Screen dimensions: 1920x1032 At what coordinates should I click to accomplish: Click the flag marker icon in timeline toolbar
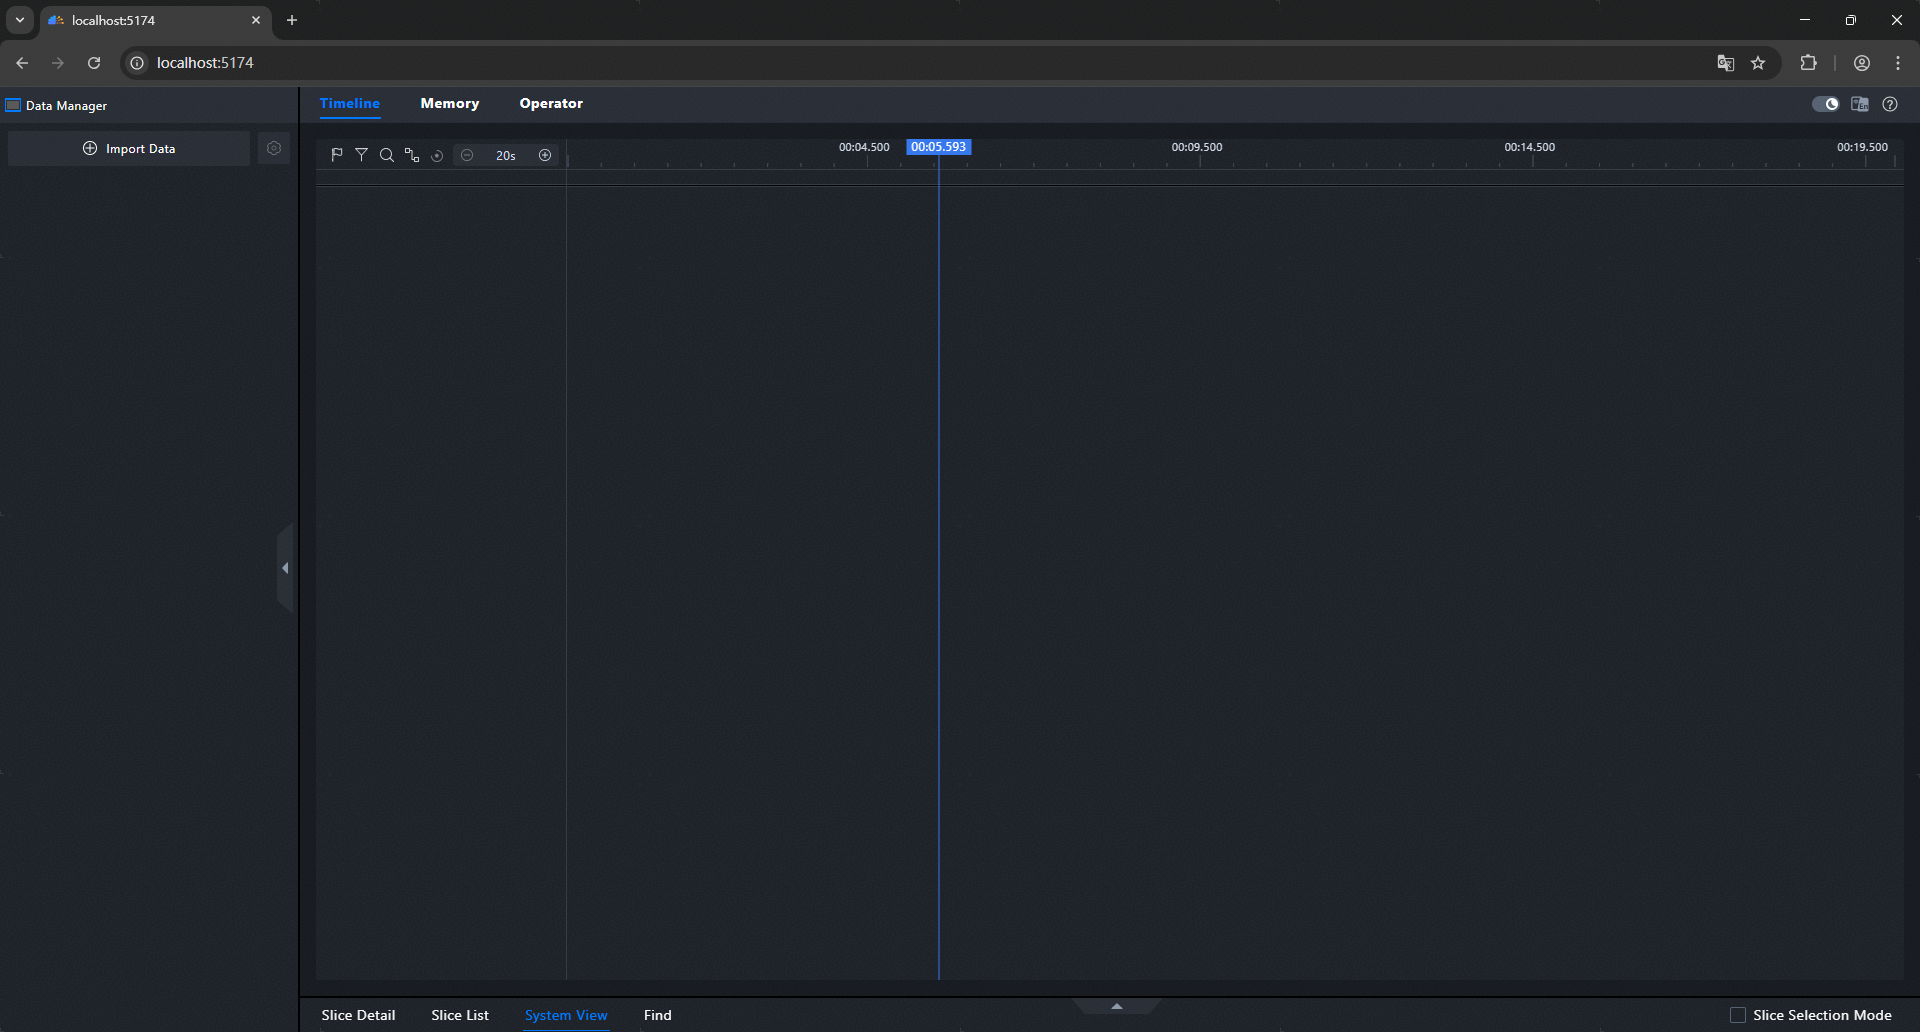[337, 155]
